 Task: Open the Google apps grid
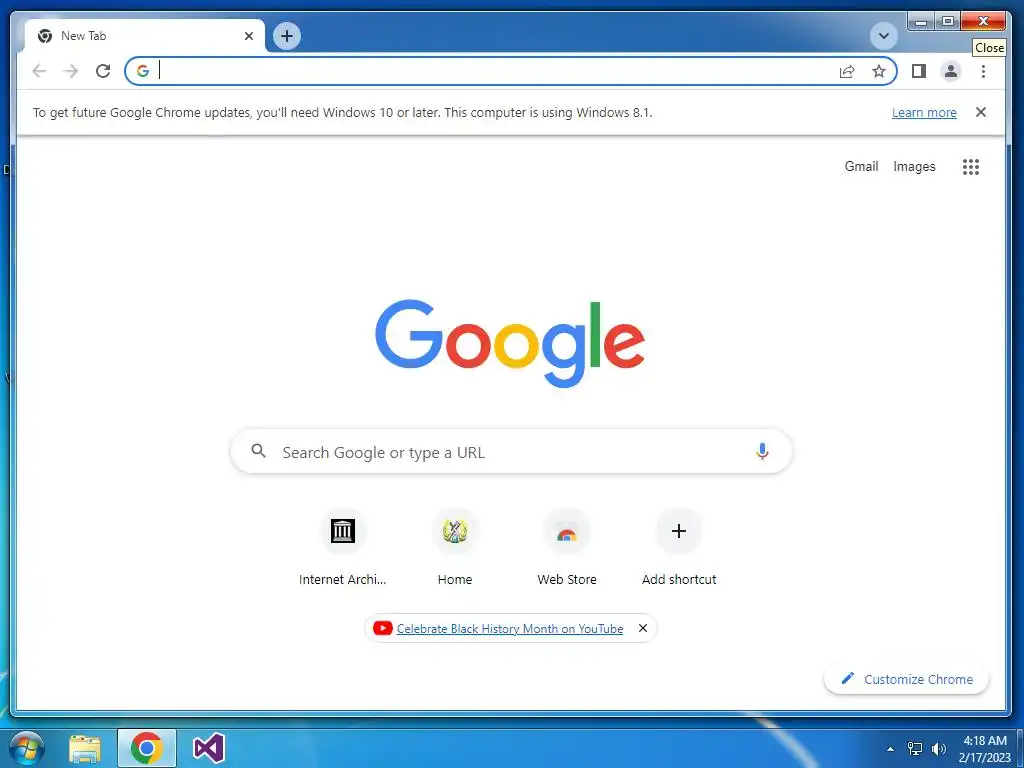pyautogui.click(x=970, y=167)
